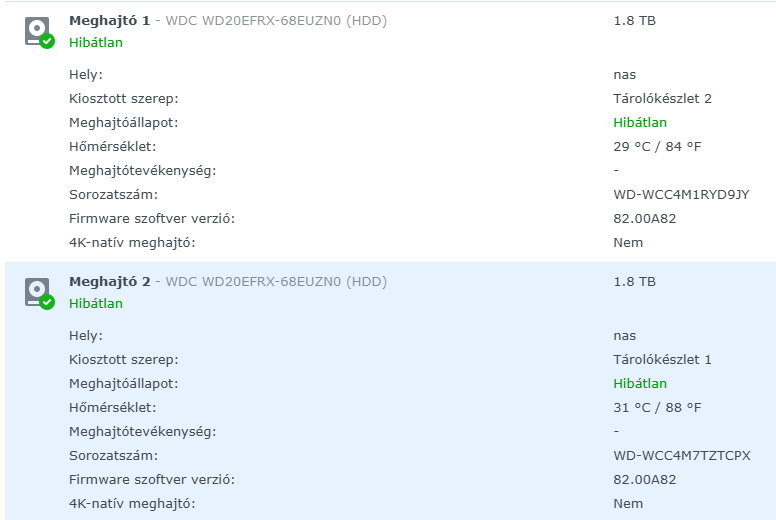Open the Tárolókészlet 2 assigned role
Image resolution: width=776 pixels, height=520 pixels.
click(662, 98)
